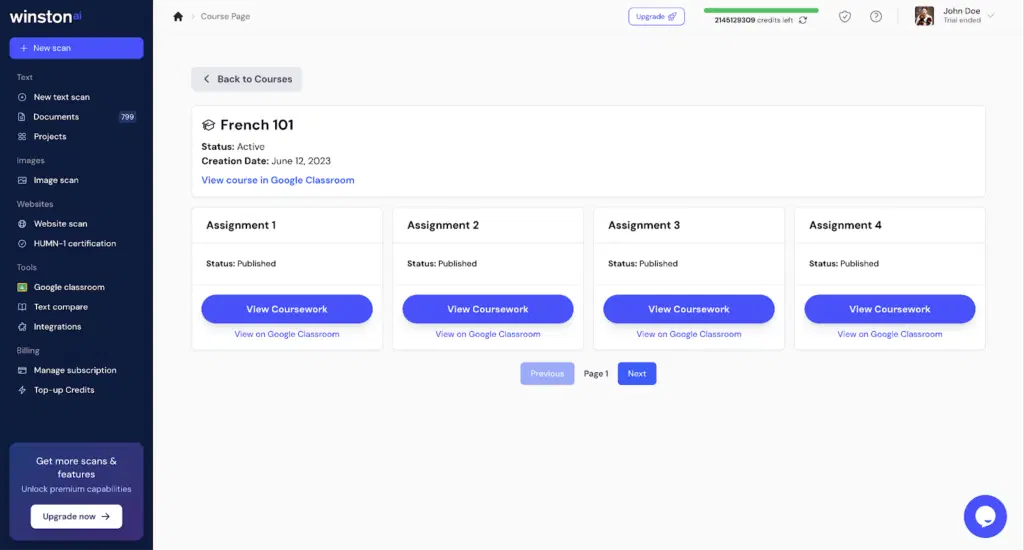Open the shield icon in header
This screenshot has width=1024, height=550.
tap(845, 16)
